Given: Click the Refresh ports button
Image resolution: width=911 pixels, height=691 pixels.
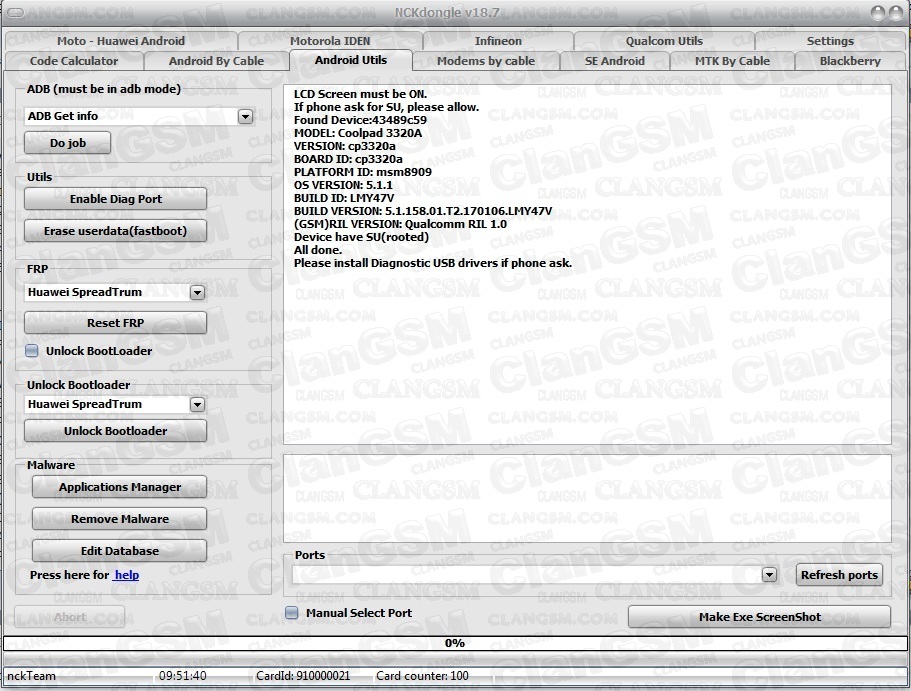Looking at the screenshot, I should click(839, 575).
